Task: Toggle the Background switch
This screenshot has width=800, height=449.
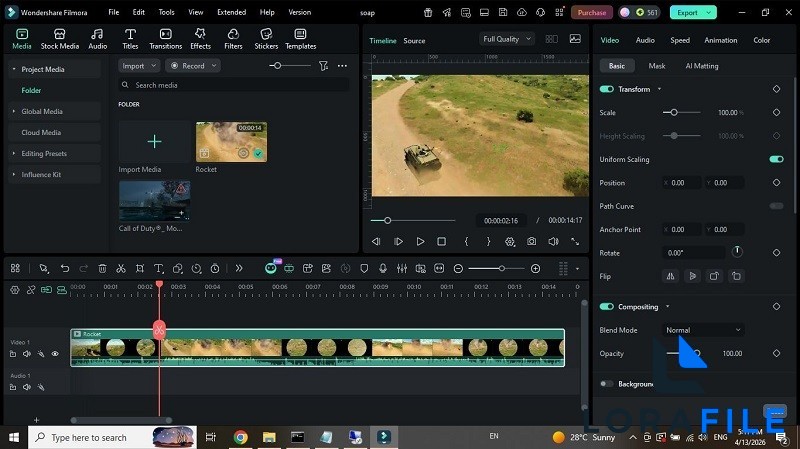Action: click(607, 384)
